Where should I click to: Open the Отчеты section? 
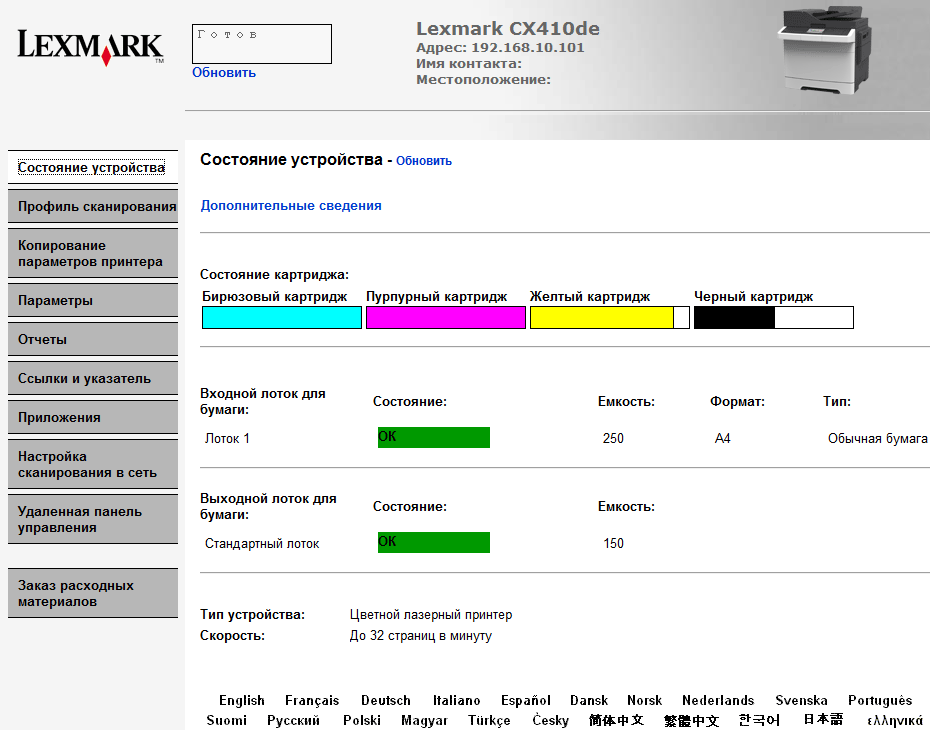(93, 339)
